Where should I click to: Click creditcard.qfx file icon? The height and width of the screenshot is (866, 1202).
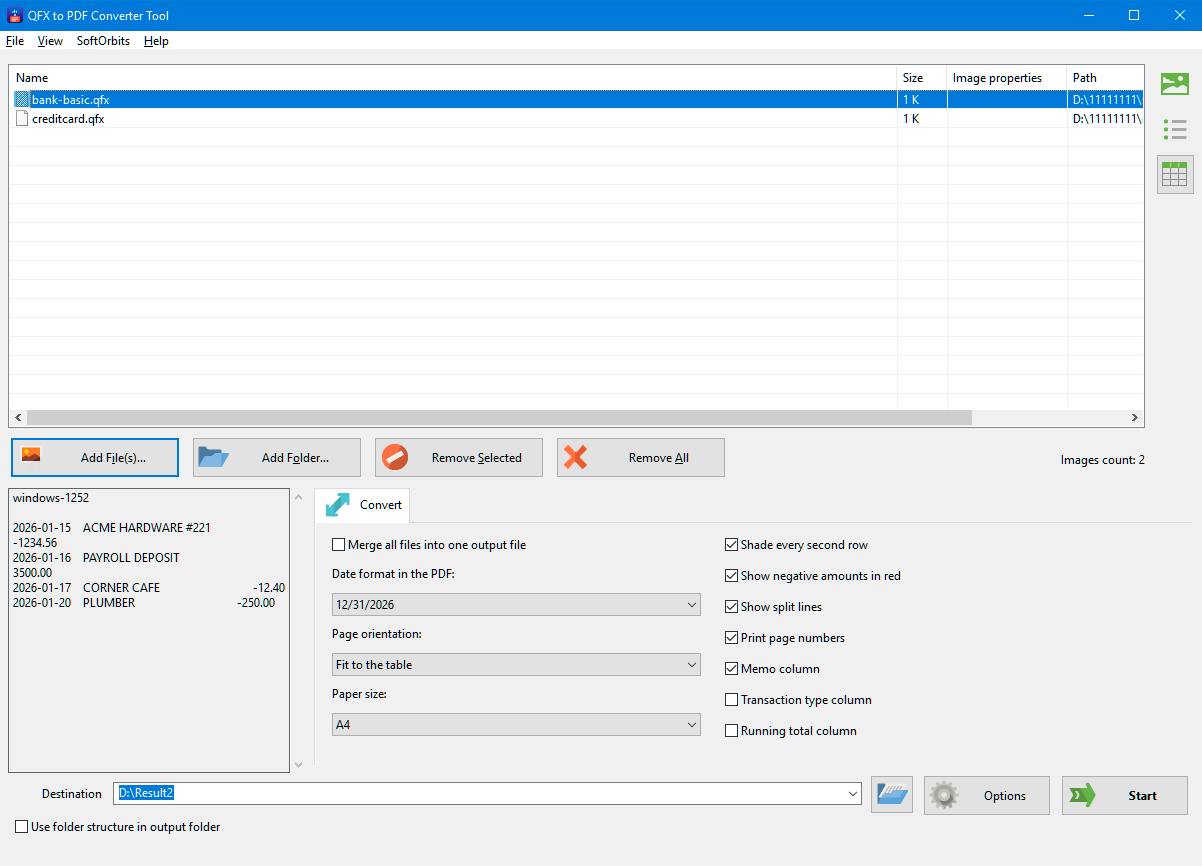pos(22,118)
